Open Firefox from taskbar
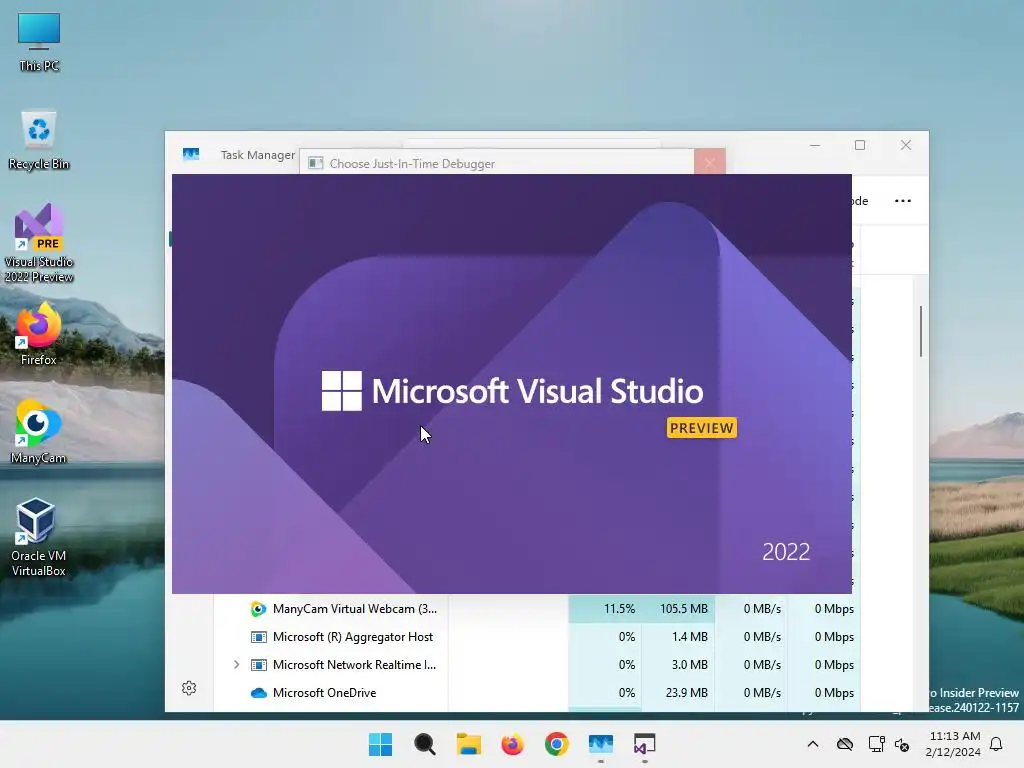 coord(513,744)
